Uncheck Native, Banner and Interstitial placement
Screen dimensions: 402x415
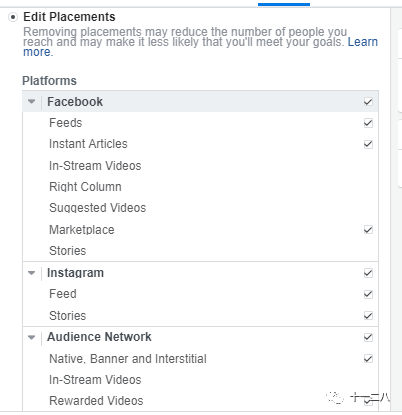pyautogui.click(x=368, y=359)
